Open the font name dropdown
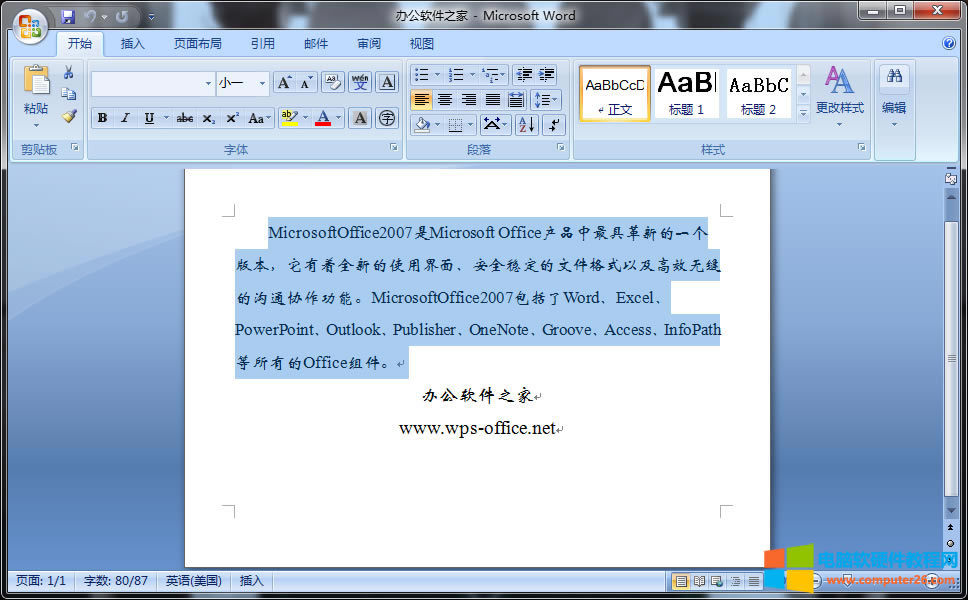Image resolution: width=968 pixels, height=600 pixels. [208, 83]
